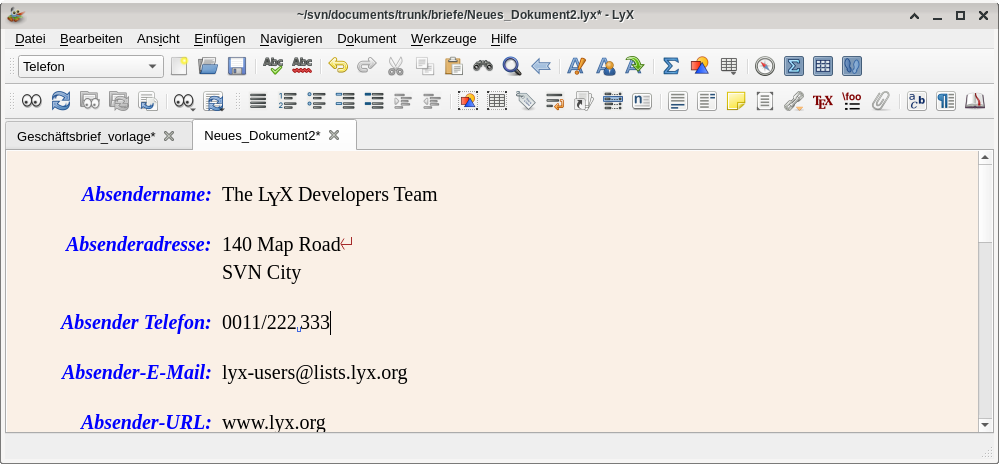
Task: Insert a yellow LyX note
Action: 736,100
